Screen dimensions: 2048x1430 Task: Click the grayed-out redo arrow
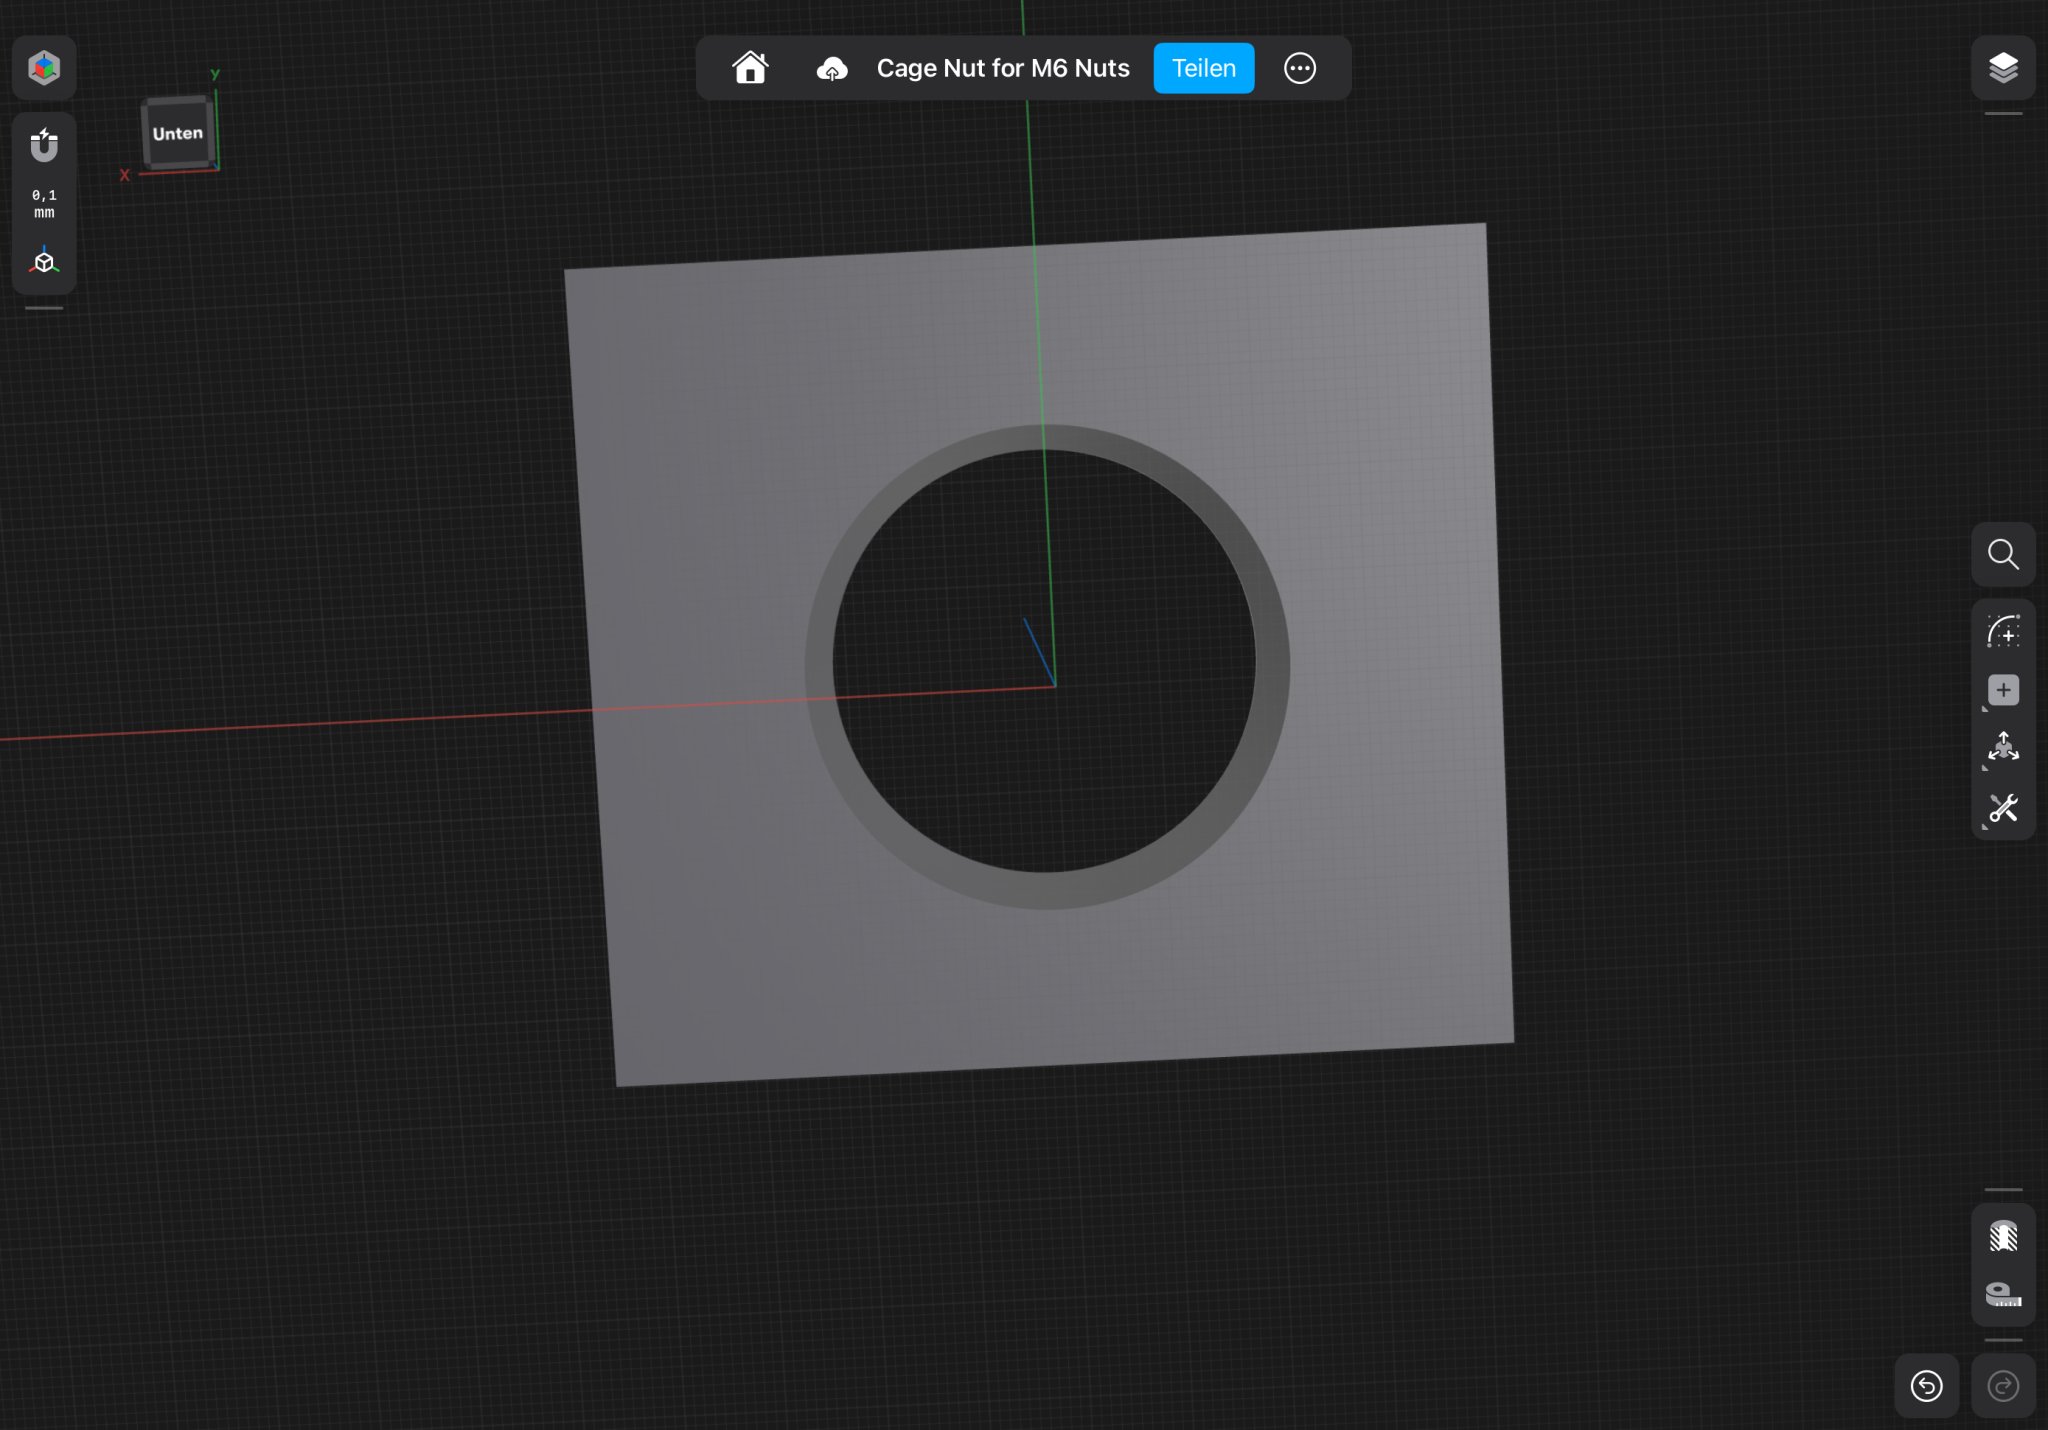[2003, 1386]
